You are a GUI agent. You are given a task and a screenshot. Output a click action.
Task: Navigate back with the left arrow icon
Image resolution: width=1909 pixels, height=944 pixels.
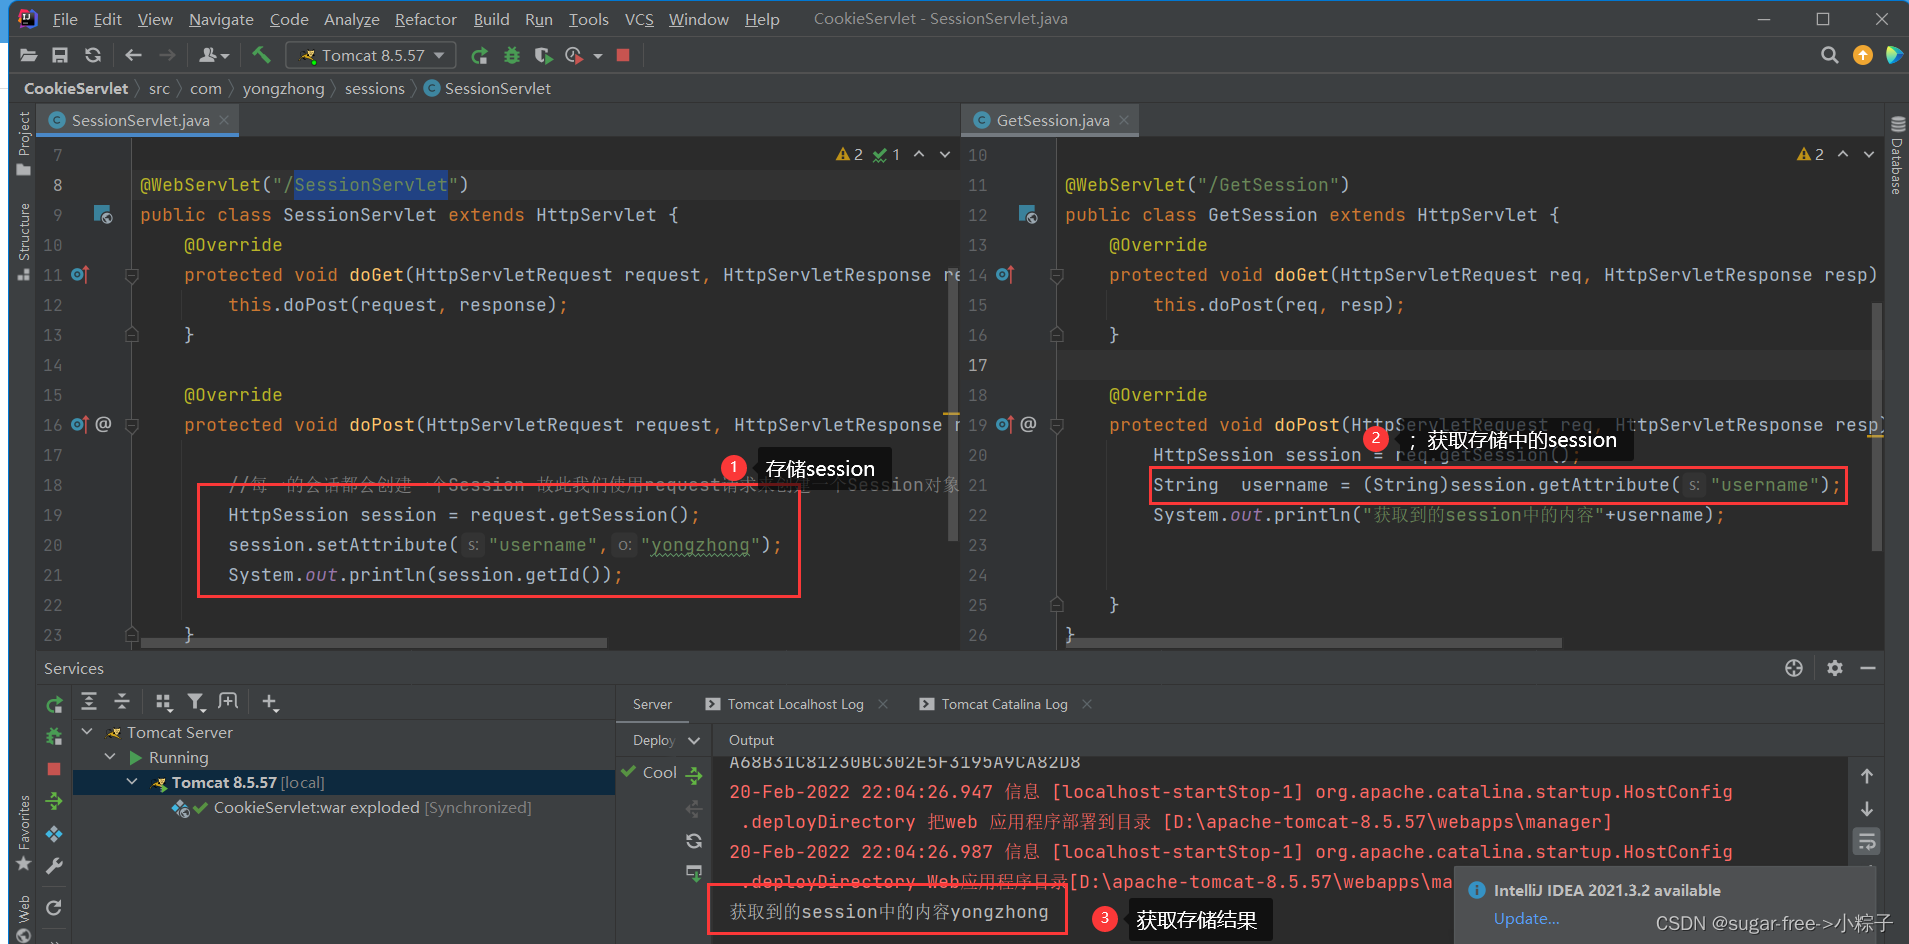133,55
